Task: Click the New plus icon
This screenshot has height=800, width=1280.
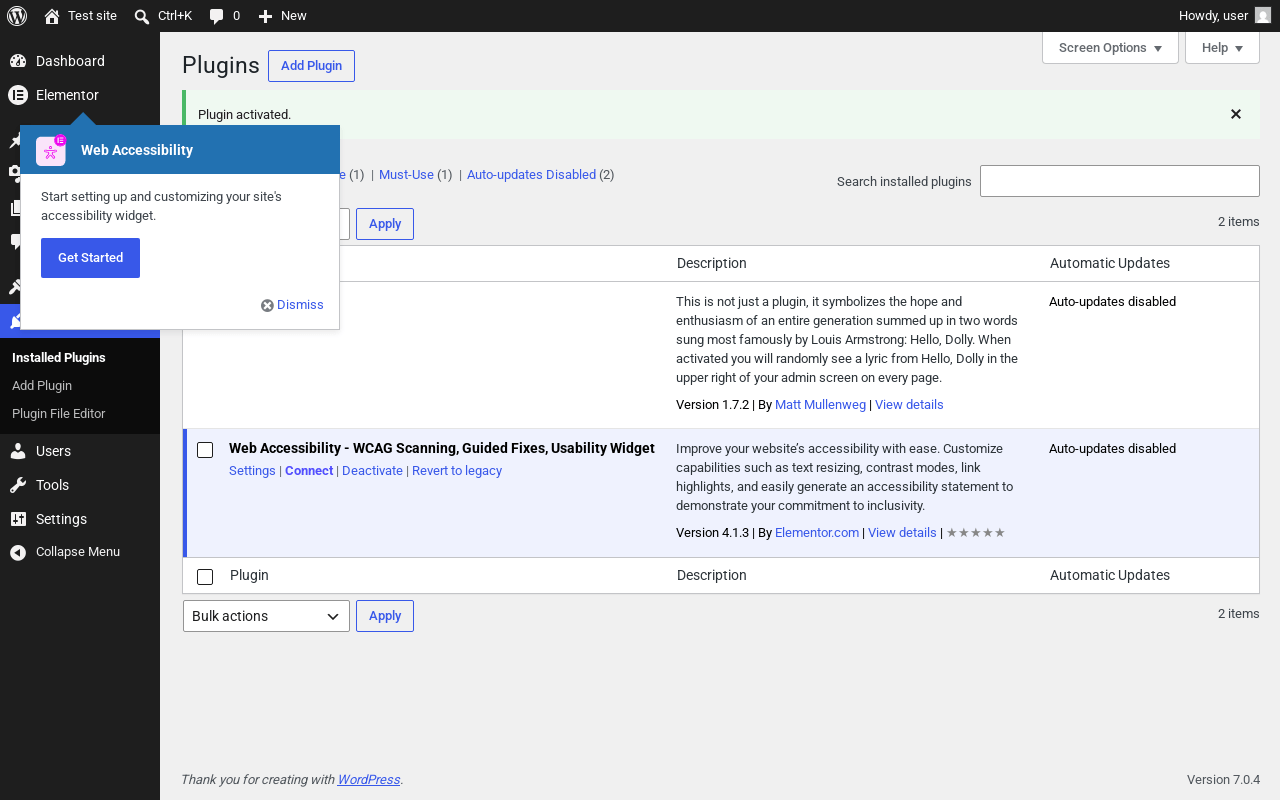Action: (x=265, y=16)
